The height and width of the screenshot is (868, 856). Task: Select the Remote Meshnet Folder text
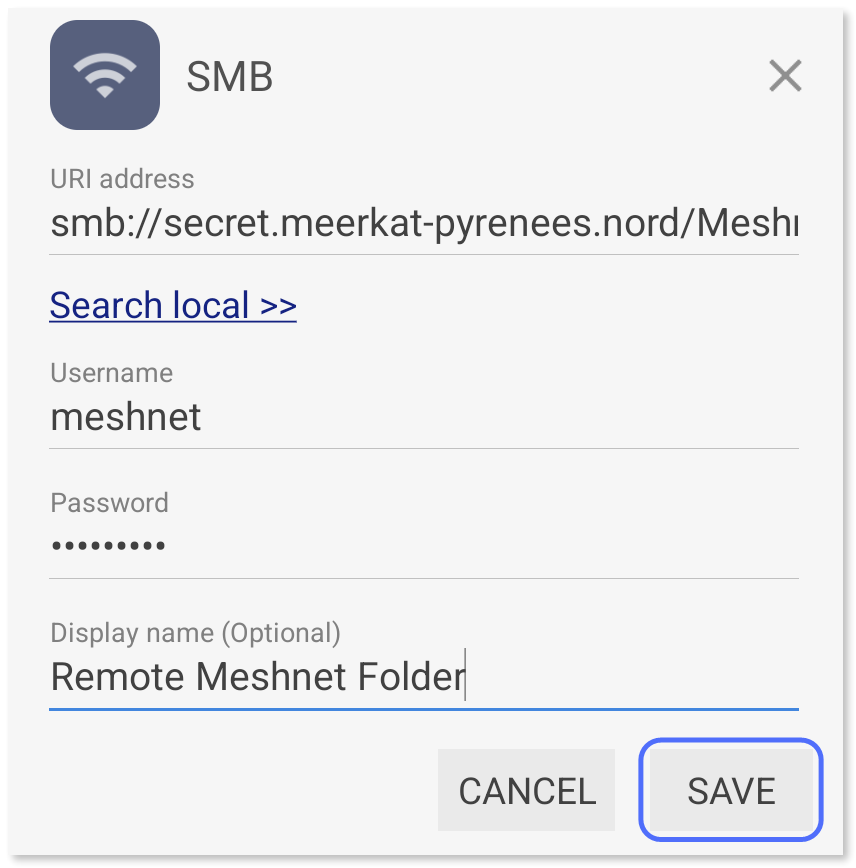[257, 677]
